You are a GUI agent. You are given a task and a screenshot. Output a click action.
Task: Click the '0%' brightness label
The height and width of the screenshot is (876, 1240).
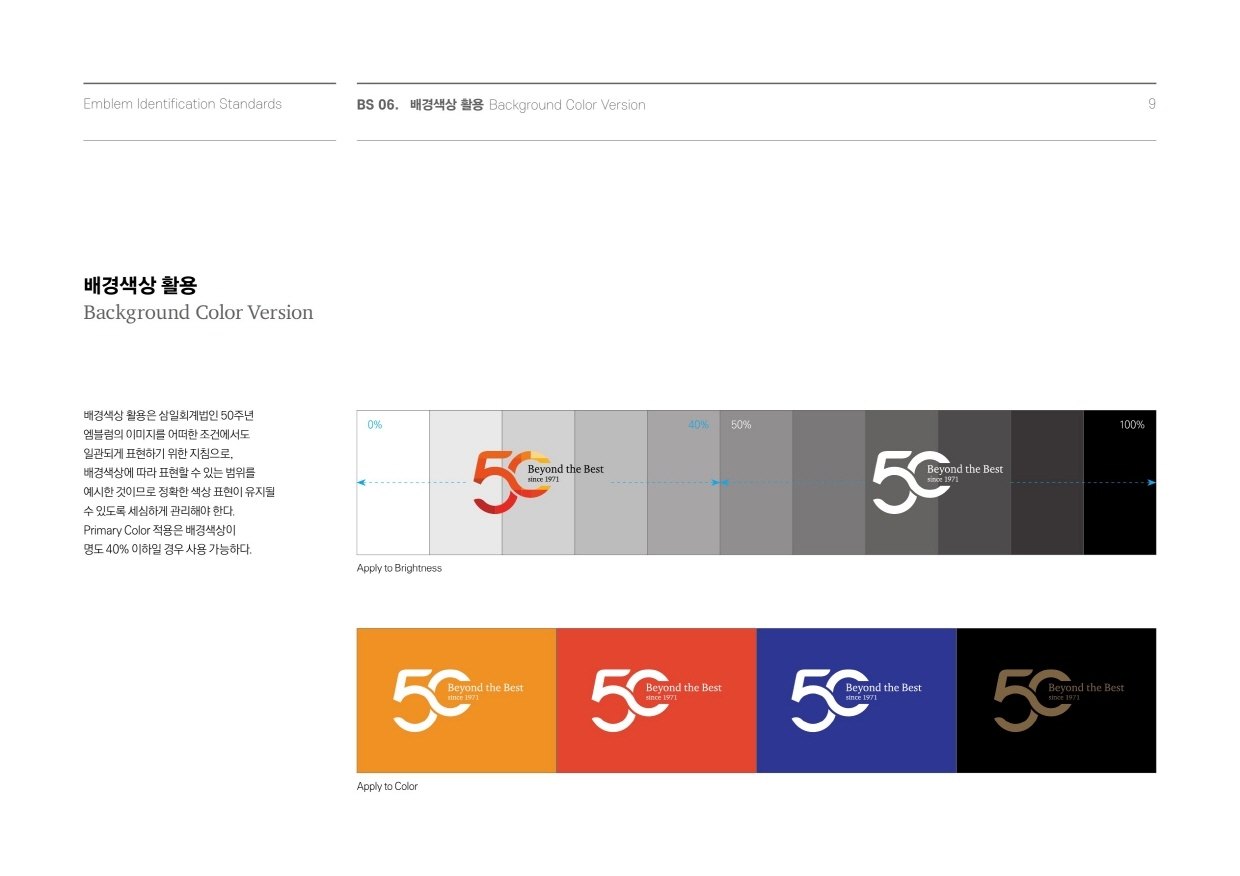pyautogui.click(x=374, y=425)
